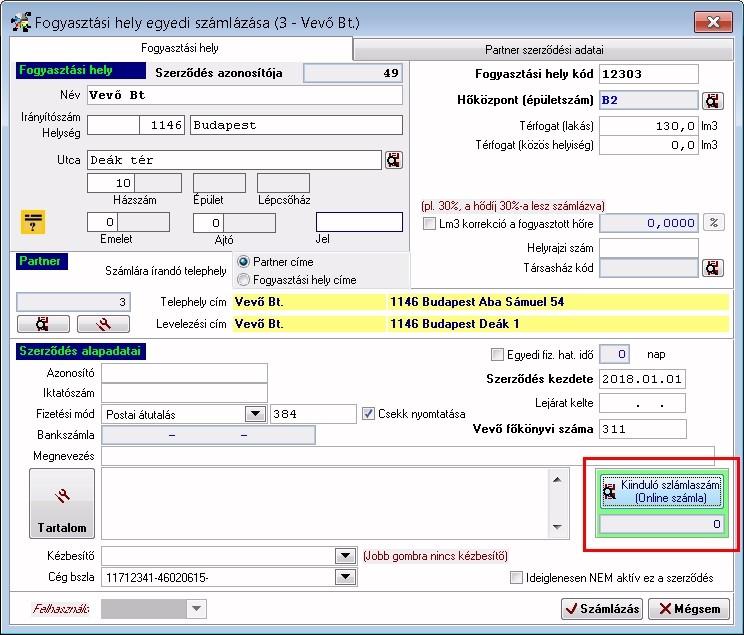Click the Bankszámla field
This screenshot has width=744, height=635.
pos(208,435)
